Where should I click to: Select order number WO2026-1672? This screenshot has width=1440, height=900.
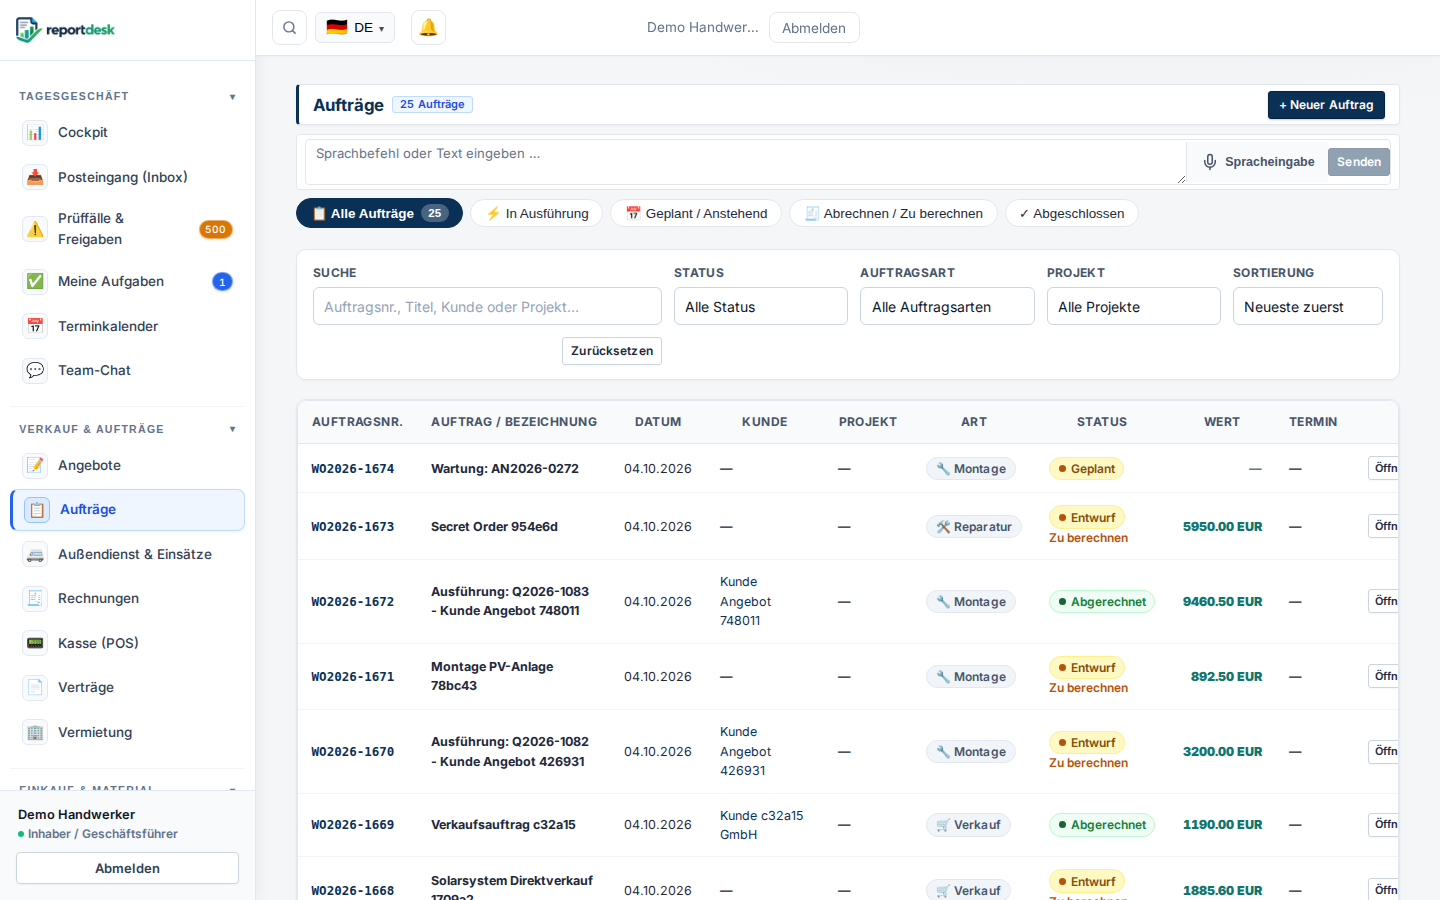353,602
